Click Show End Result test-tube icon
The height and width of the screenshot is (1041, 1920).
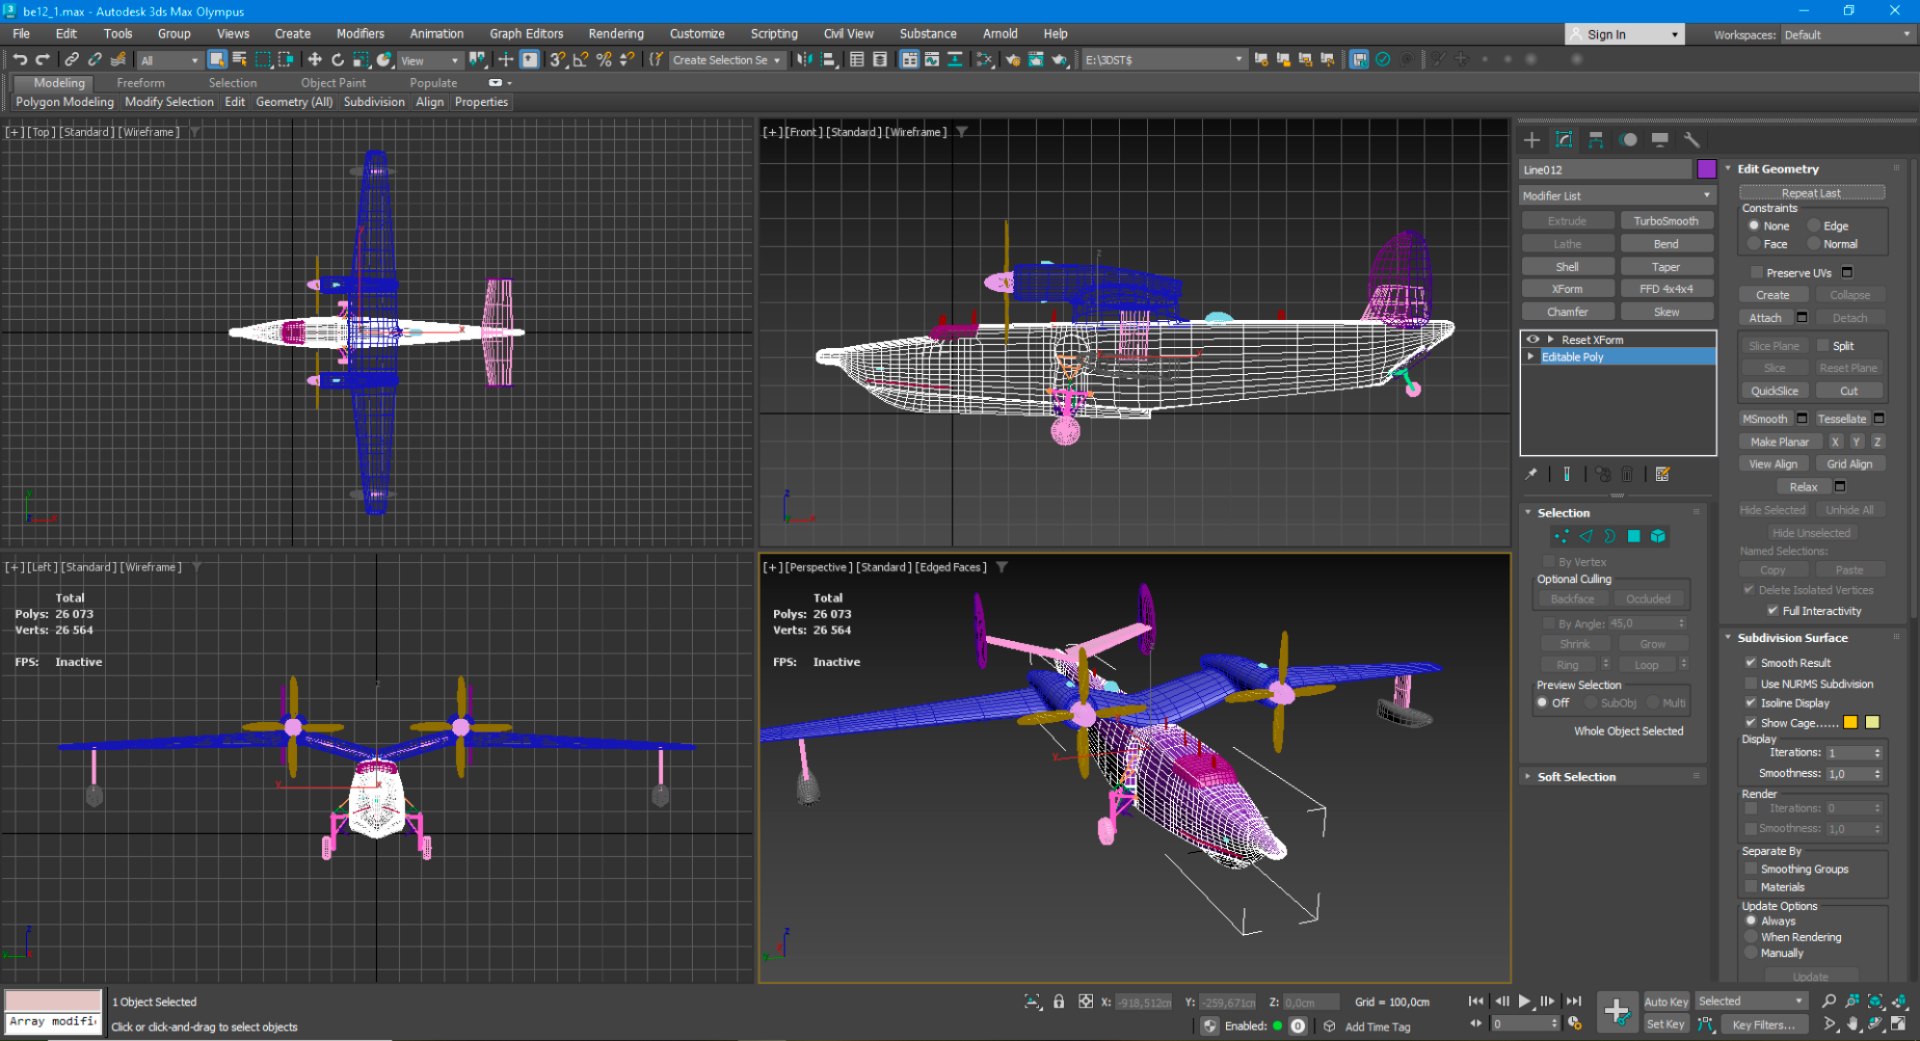(1567, 475)
